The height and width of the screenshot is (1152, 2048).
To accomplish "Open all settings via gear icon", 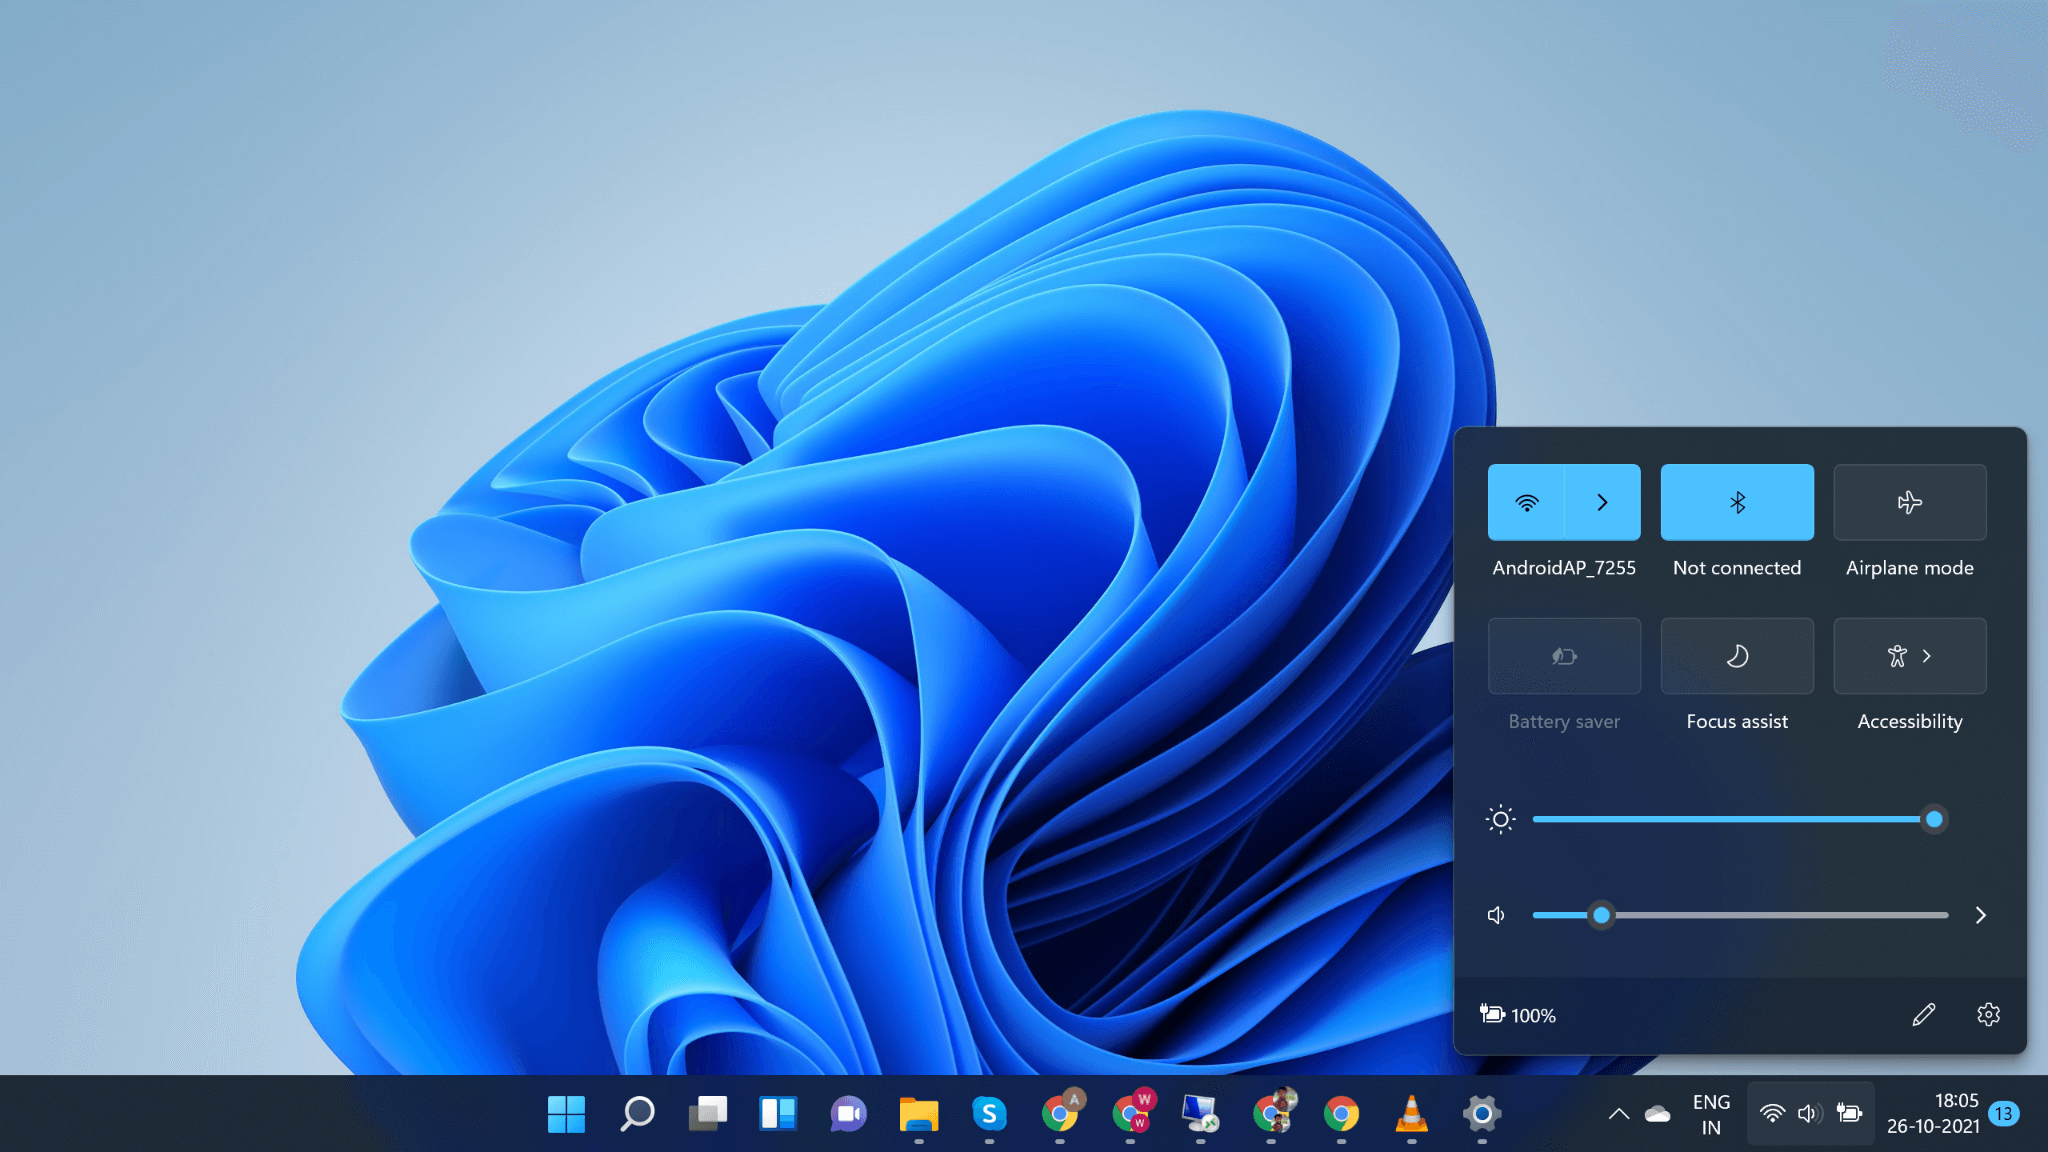I will click(x=1988, y=1015).
